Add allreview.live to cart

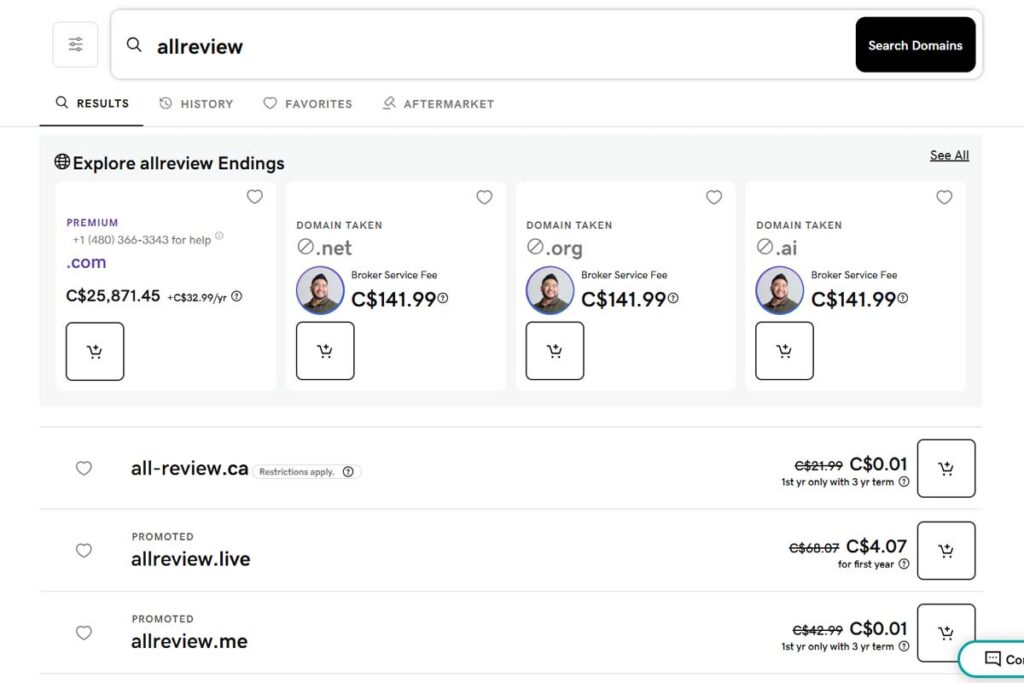(945, 550)
